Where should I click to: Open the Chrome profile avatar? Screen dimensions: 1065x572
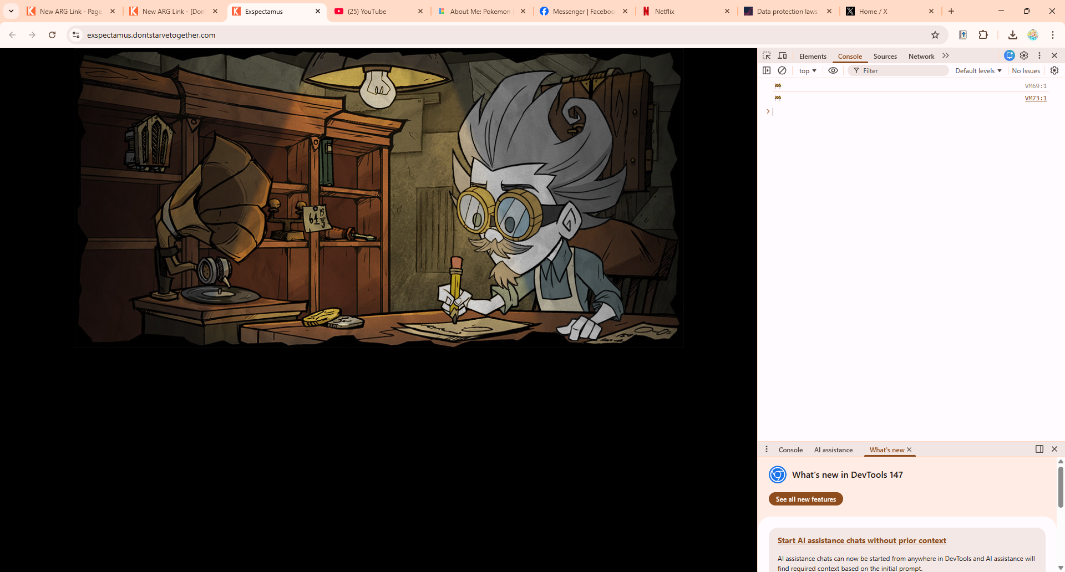tap(1032, 35)
